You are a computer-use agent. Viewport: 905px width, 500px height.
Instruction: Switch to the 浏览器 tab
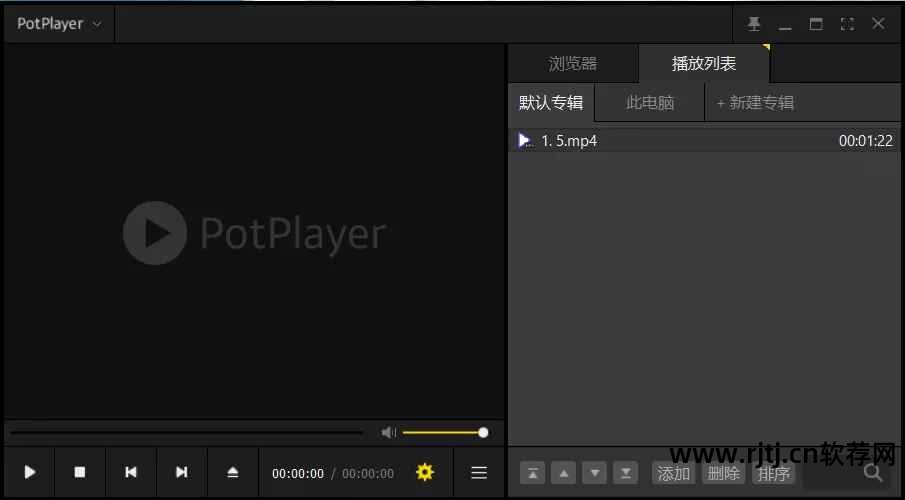click(573, 64)
